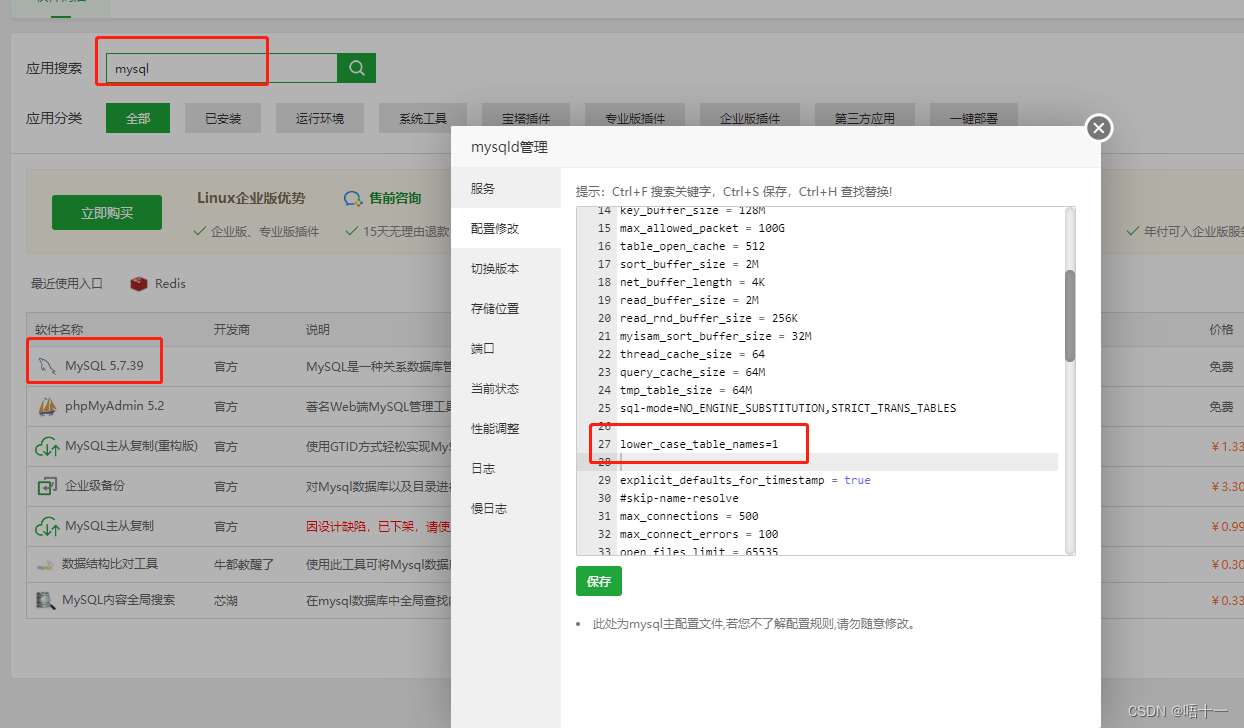This screenshot has height=728, width=1244.
Task: Open the 服务 menu in mysqld管理
Action: [x=506, y=188]
